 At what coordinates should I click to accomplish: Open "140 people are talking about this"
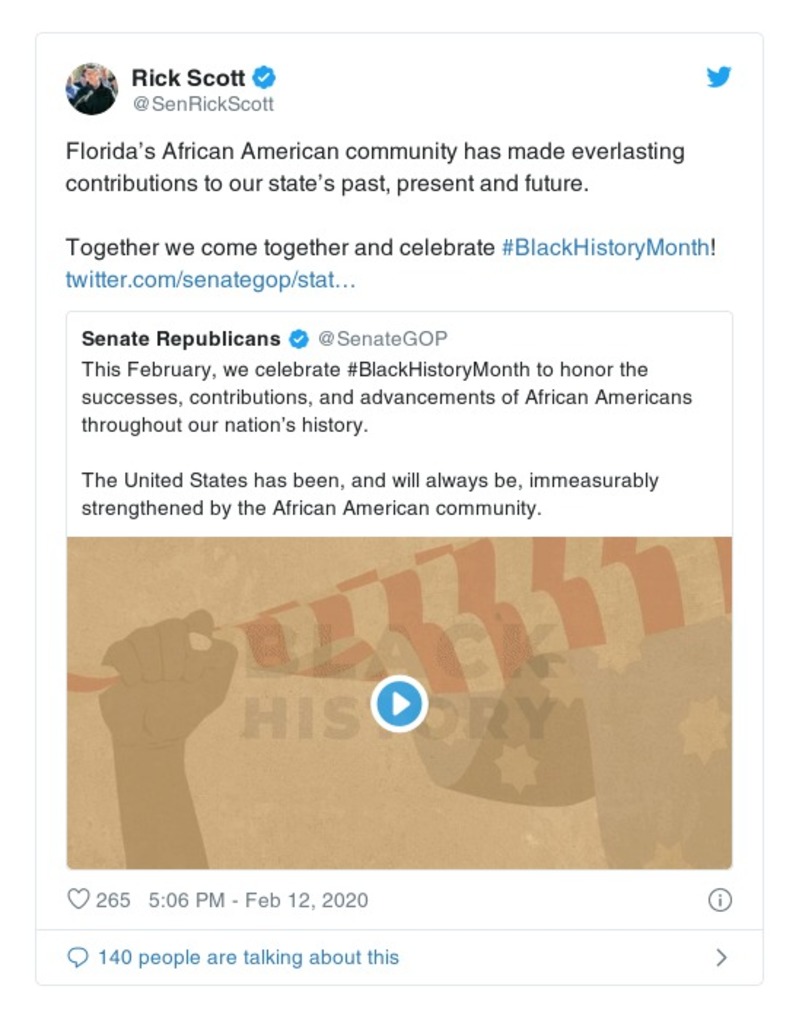click(248, 958)
